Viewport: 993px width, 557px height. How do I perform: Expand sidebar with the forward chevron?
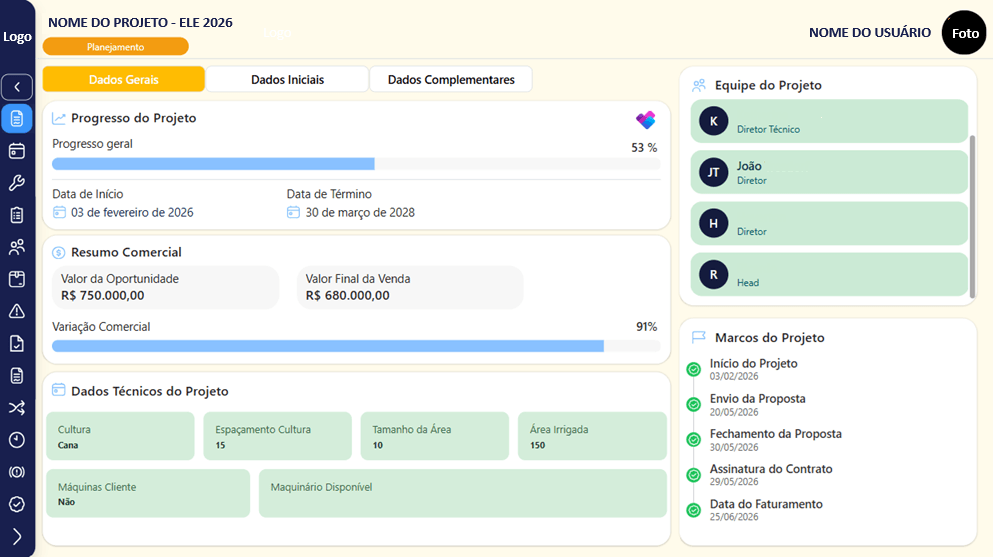click(17, 537)
